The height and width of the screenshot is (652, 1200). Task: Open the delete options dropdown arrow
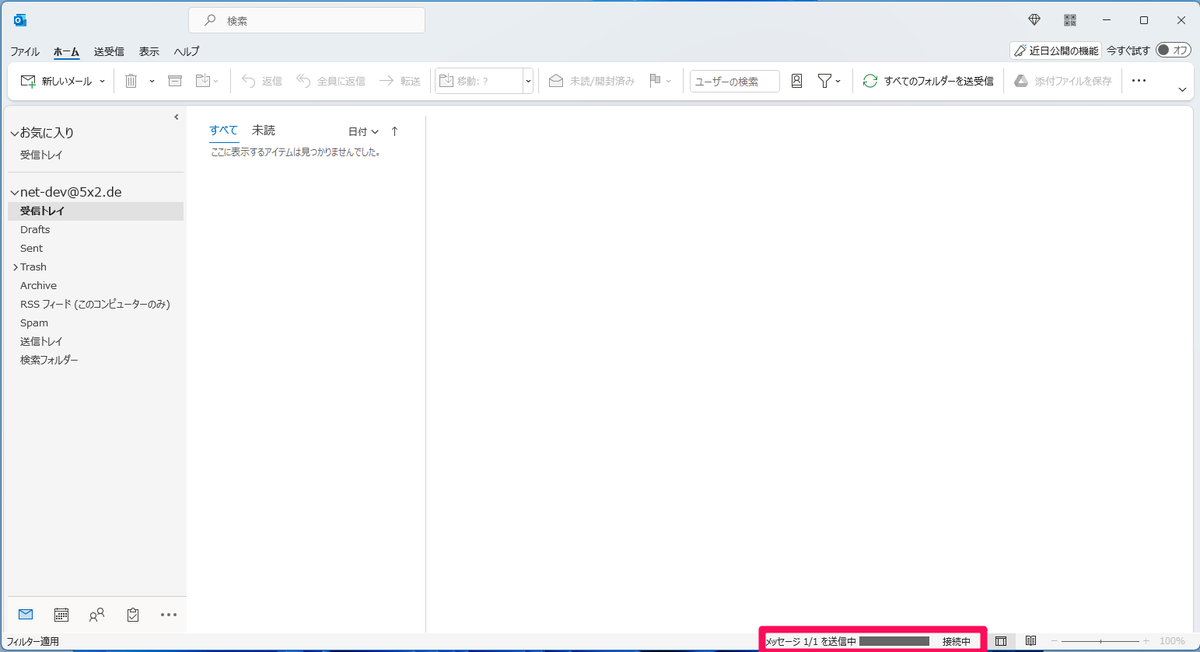(x=152, y=81)
